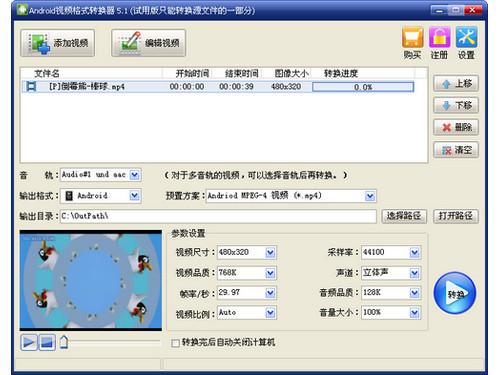The image size is (500, 375).
Task: Move selected file up with 上移
Action: 456,83
